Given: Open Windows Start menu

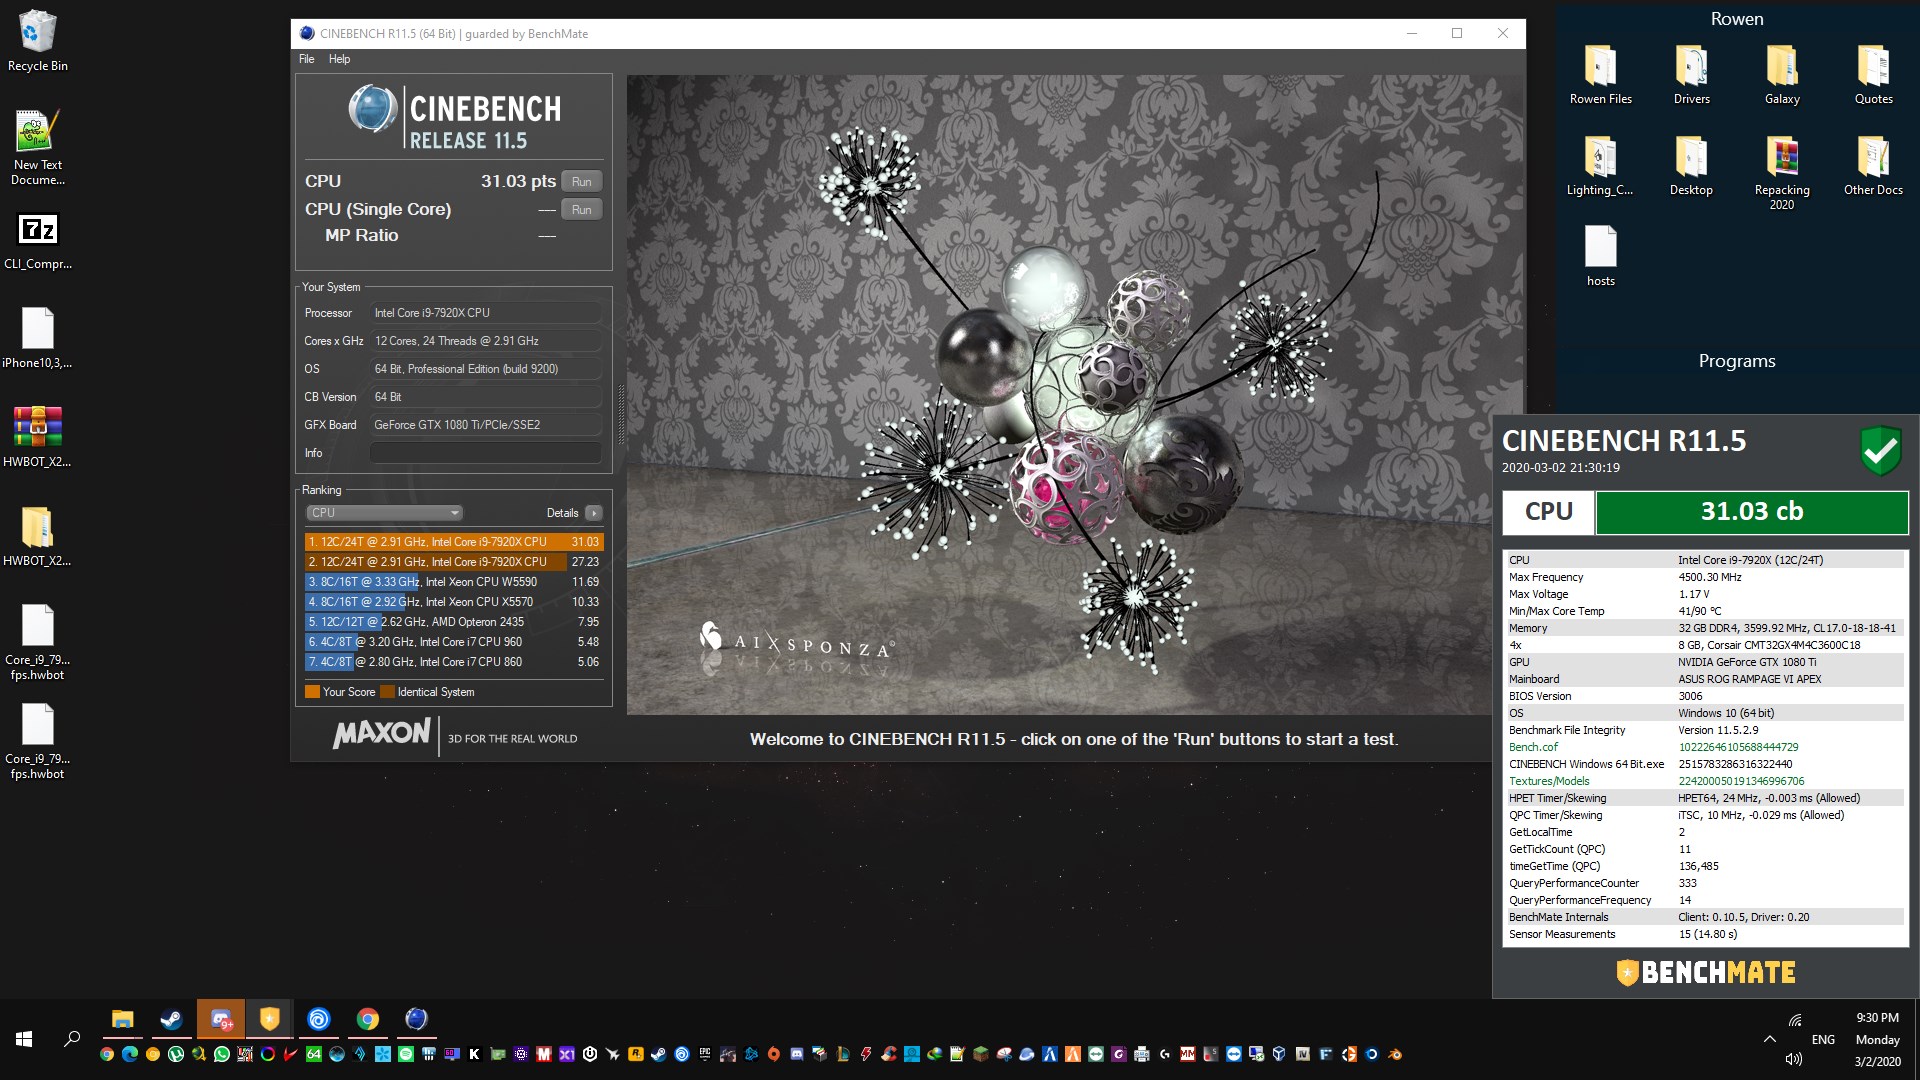Looking at the screenshot, I should coord(24,1039).
